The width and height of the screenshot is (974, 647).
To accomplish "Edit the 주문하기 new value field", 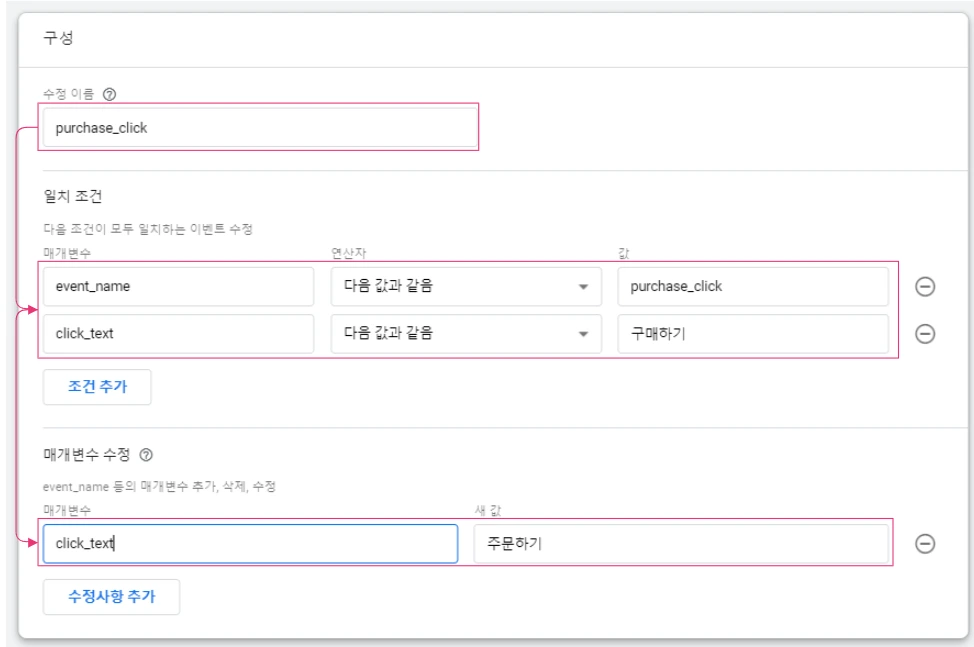I will (680, 544).
